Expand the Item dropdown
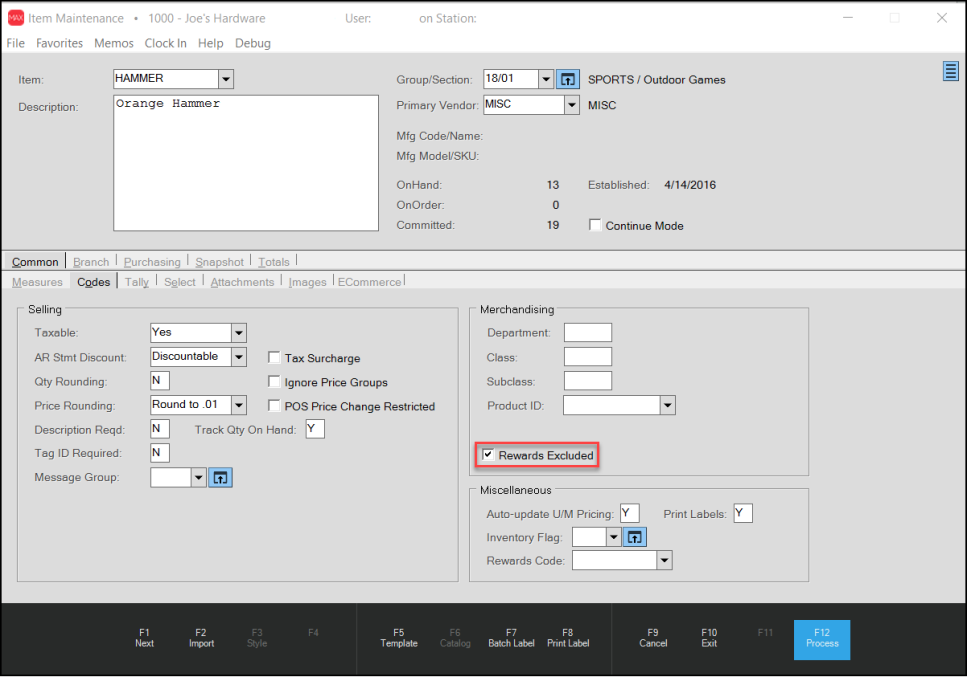 click(x=226, y=79)
